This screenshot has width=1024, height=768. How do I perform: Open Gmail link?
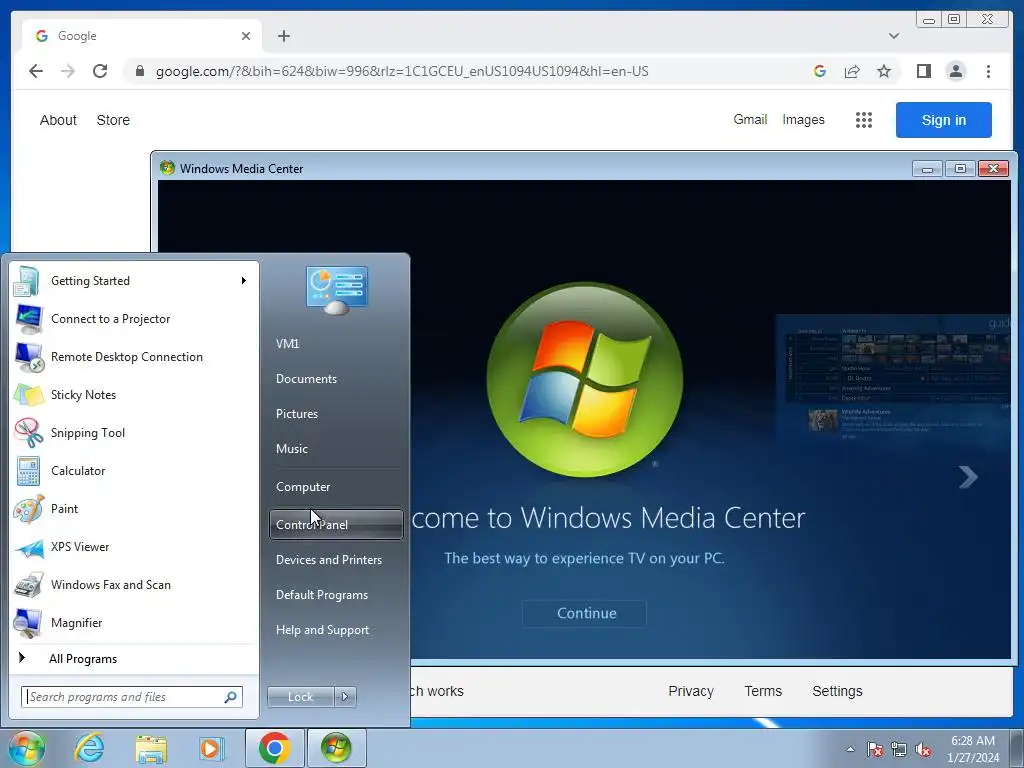[x=750, y=120]
